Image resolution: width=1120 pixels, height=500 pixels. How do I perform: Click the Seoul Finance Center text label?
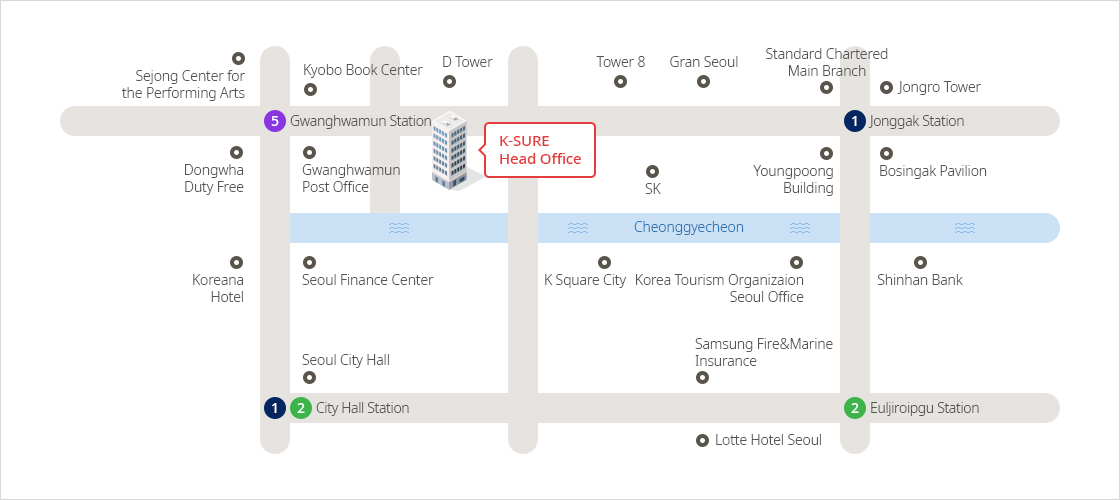pos(367,280)
